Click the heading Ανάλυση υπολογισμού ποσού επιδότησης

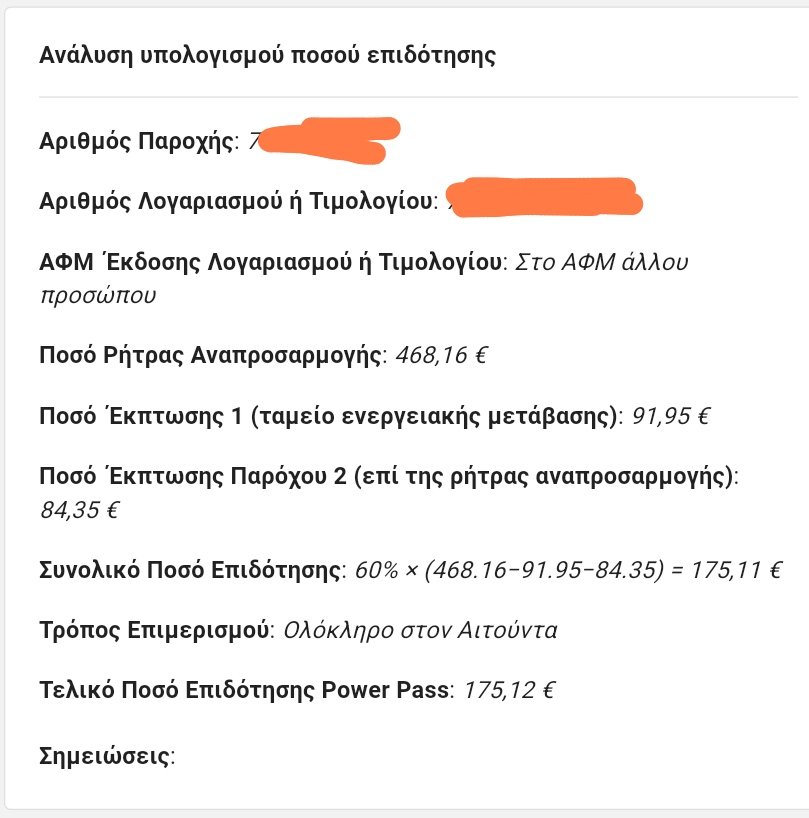click(x=267, y=55)
